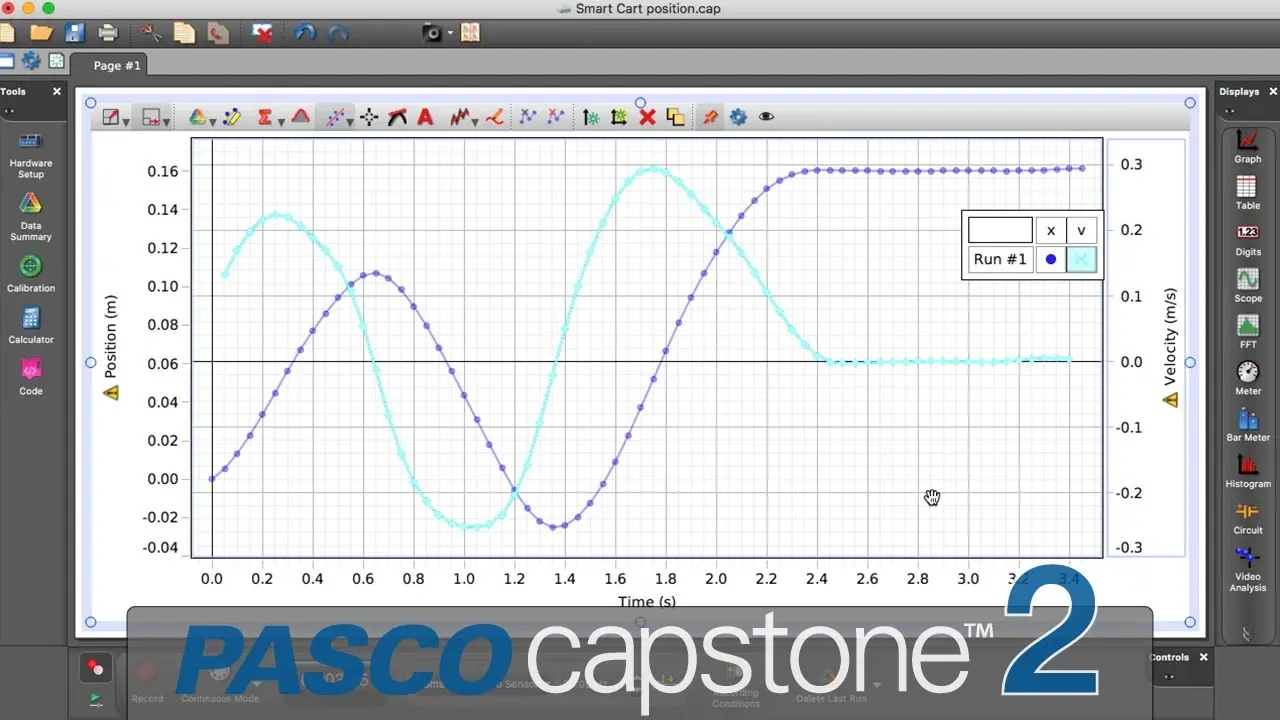Undo the last action
1280x720 pixels.
[306, 33]
